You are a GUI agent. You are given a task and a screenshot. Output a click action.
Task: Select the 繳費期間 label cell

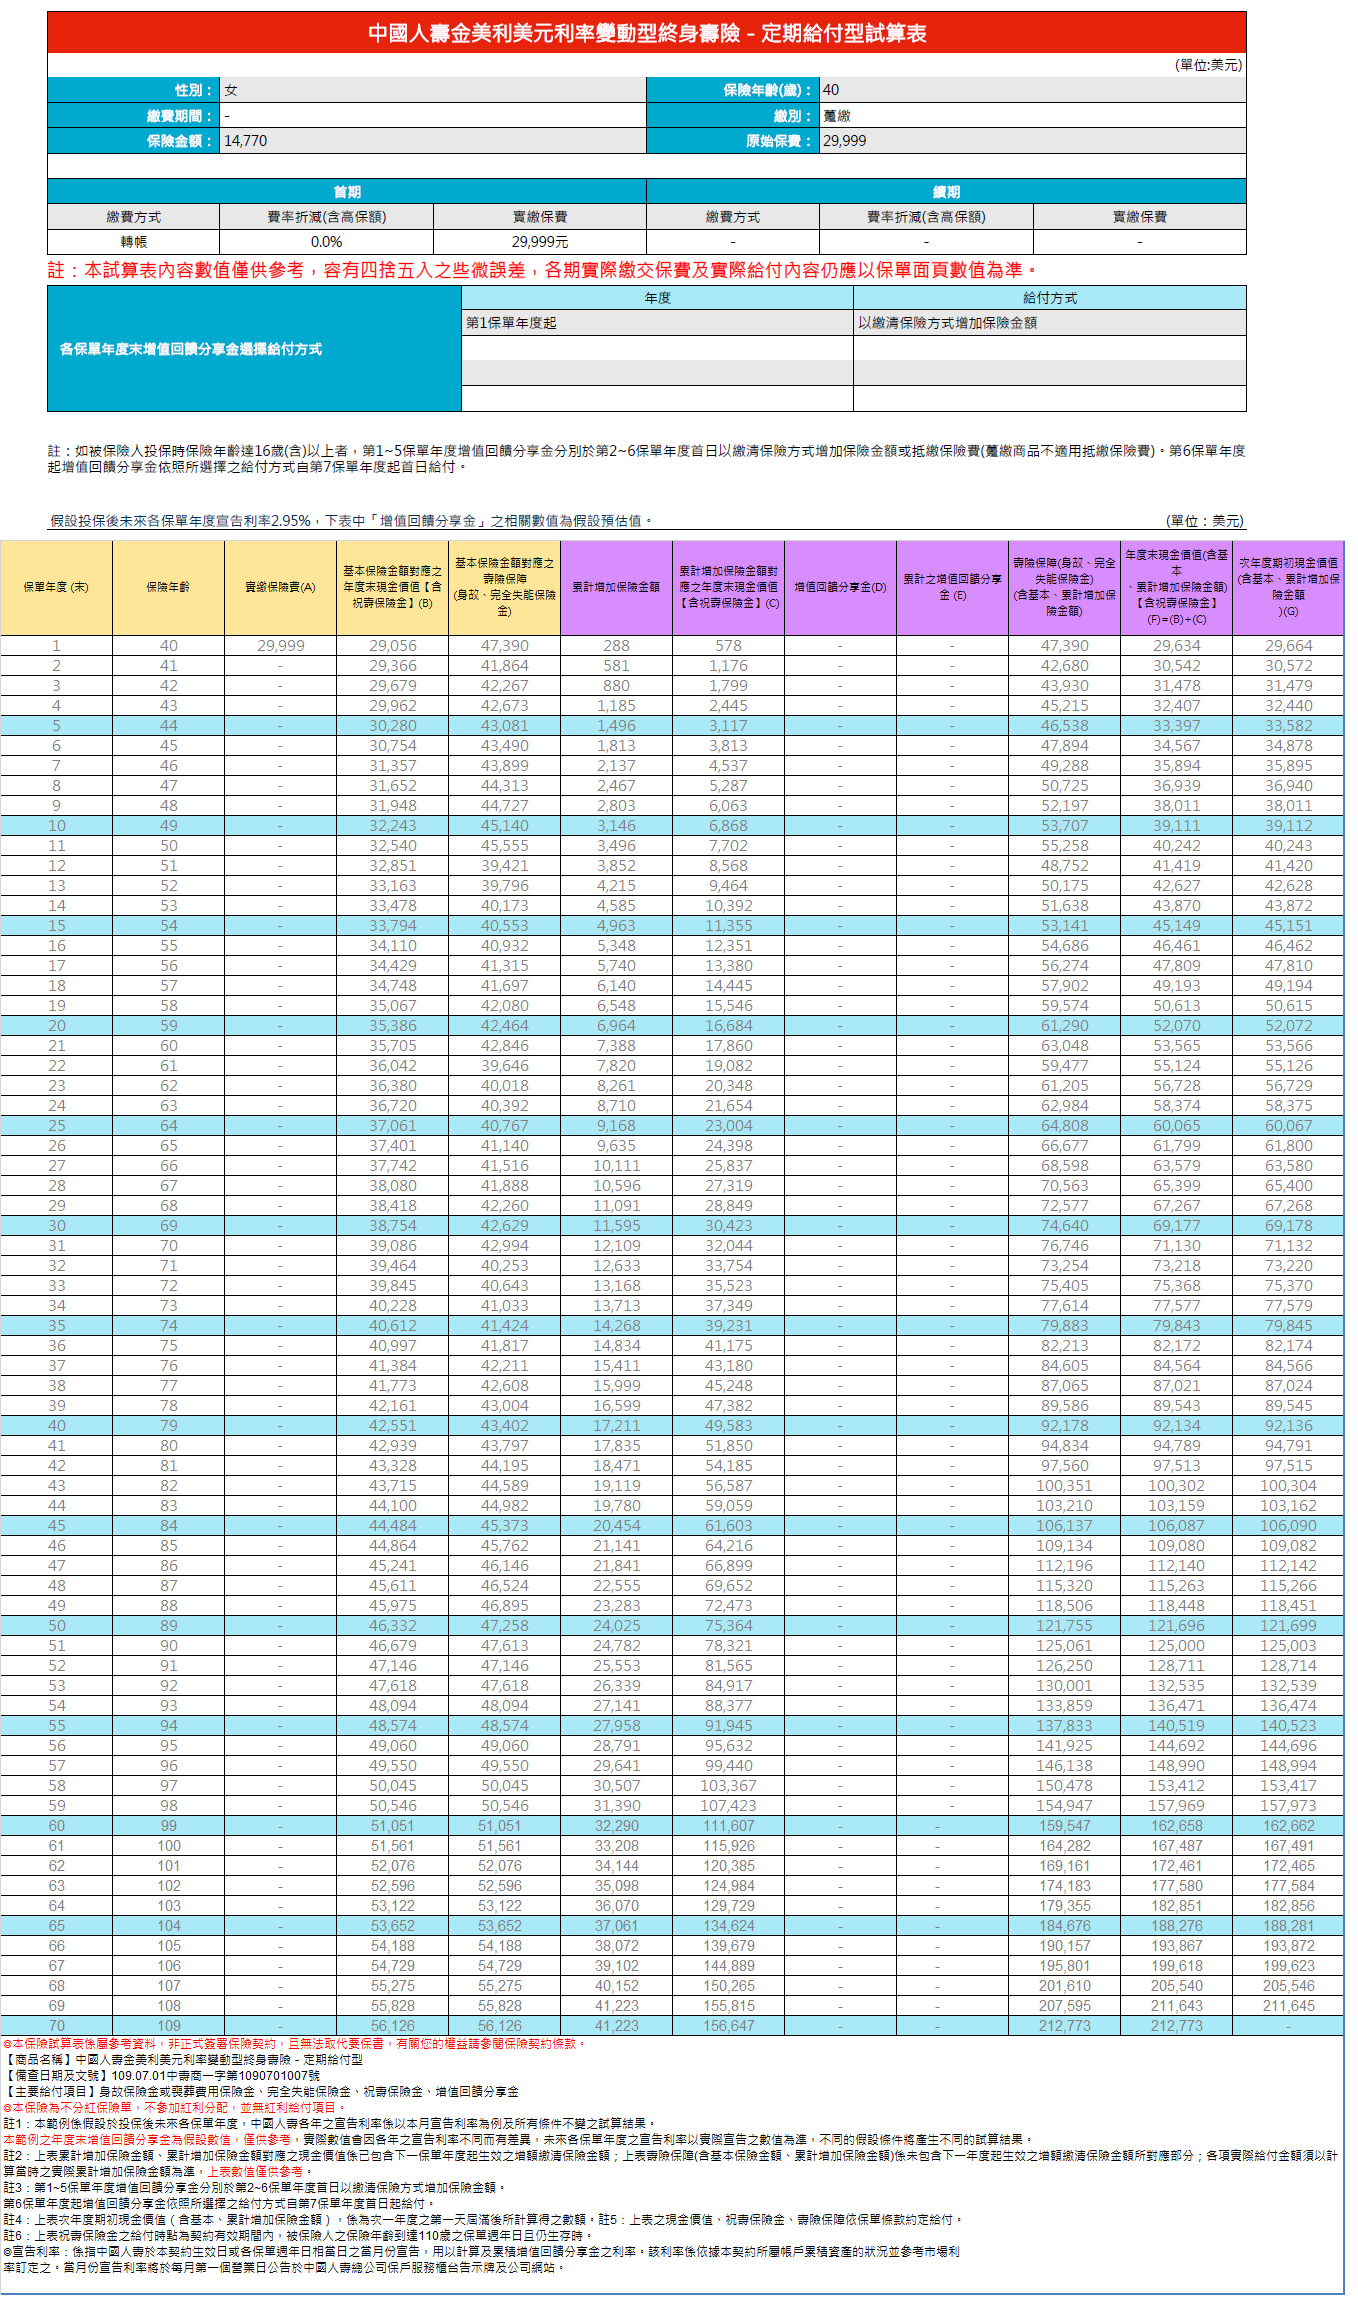133,116
